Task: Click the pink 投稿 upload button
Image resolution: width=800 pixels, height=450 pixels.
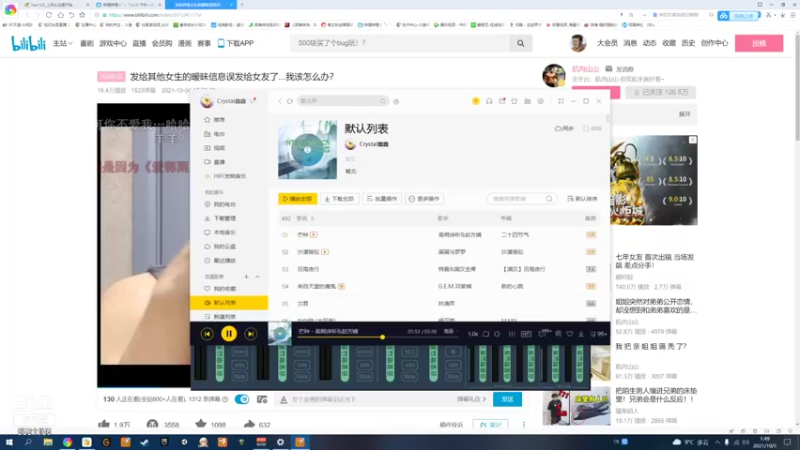Action: (x=759, y=43)
